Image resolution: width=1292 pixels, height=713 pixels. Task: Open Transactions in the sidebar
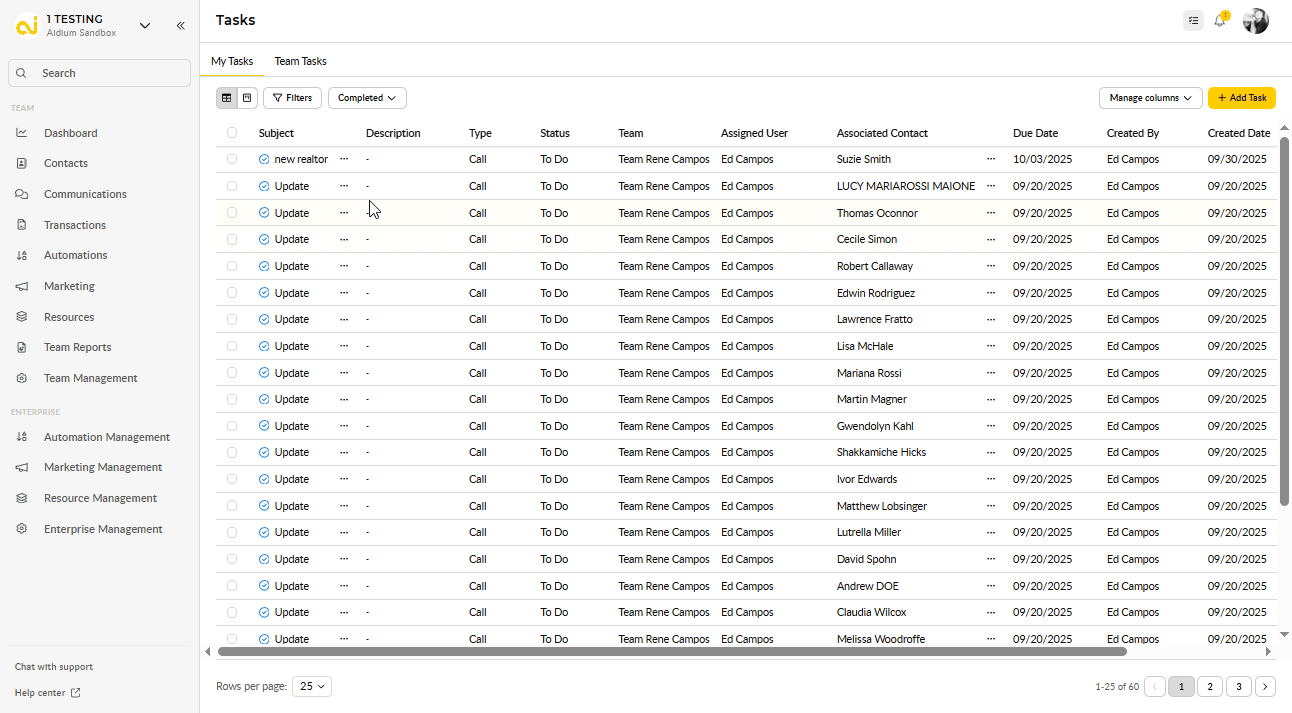pos(75,225)
